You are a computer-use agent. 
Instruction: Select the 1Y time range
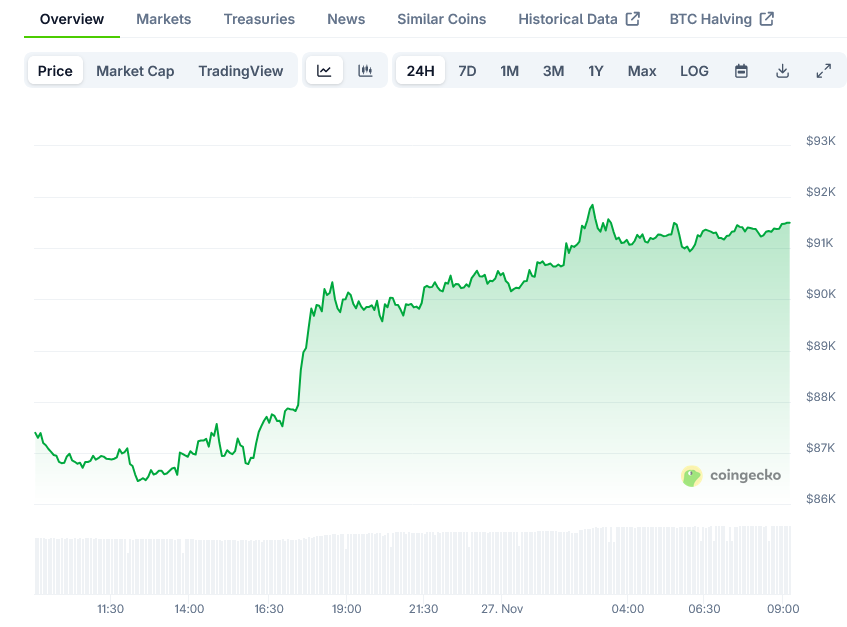[x=596, y=71]
